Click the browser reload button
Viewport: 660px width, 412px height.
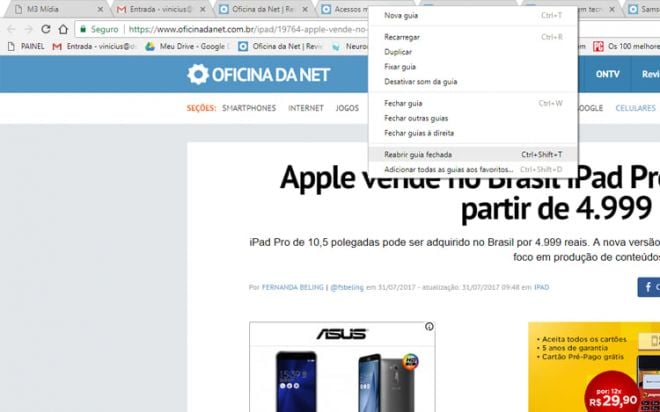[46, 29]
